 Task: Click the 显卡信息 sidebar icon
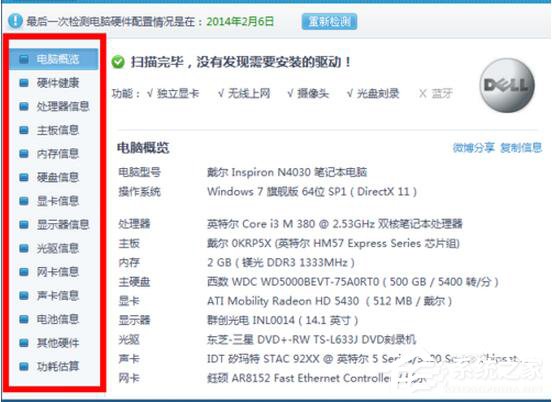click(x=24, y=201)
